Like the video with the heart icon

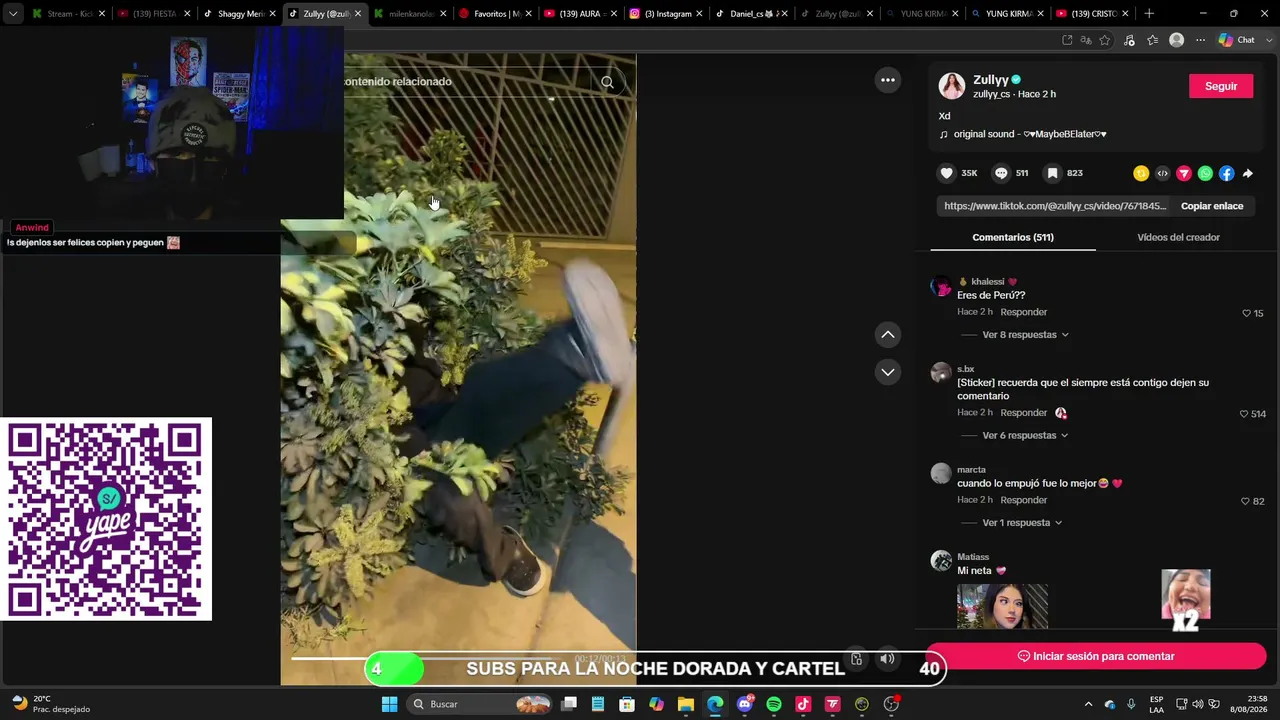pos(947,173)
